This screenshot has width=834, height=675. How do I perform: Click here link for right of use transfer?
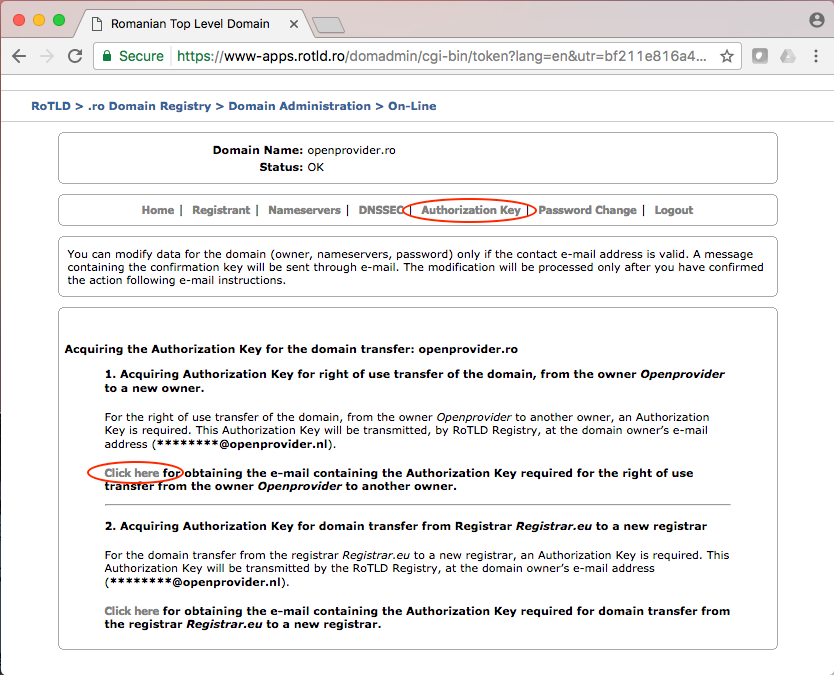point(132,473)
